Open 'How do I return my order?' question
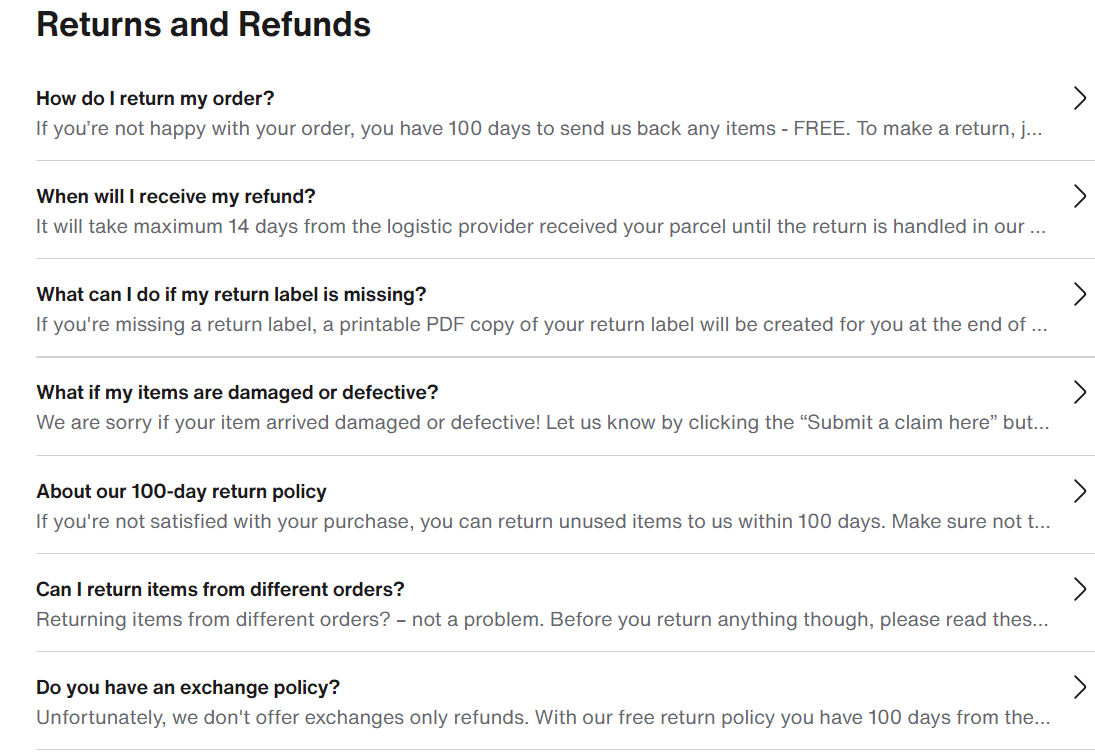1095x752 pixels. (x=155, y=98)
